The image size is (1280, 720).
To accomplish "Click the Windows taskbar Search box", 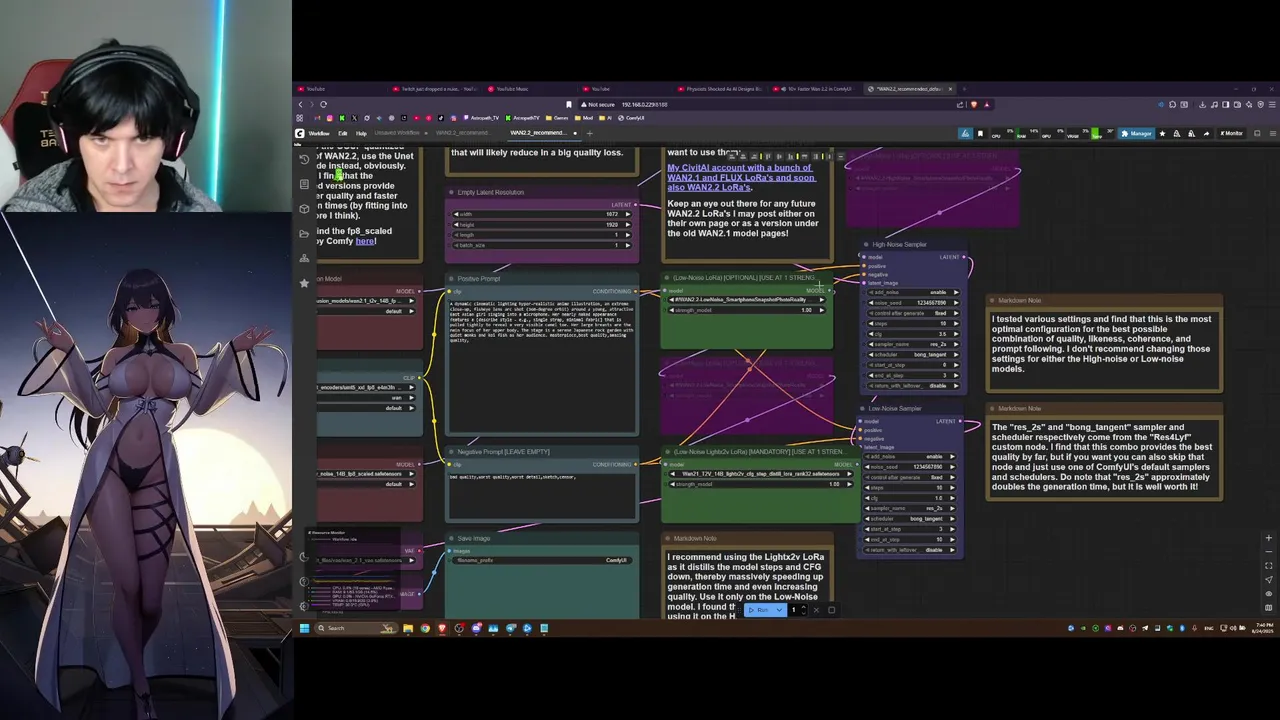I will point(358,628).
